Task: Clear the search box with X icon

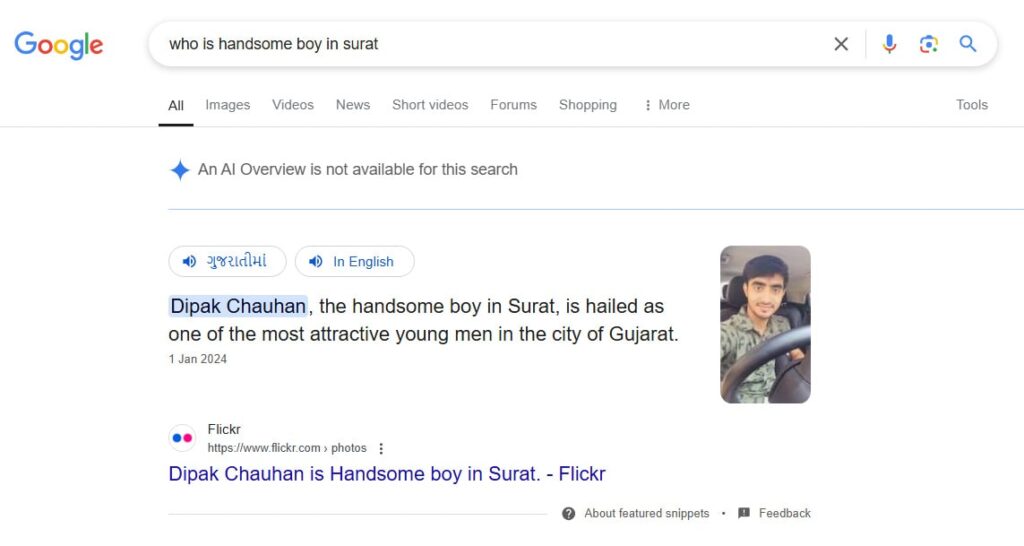Action: (x=841, y=44)
